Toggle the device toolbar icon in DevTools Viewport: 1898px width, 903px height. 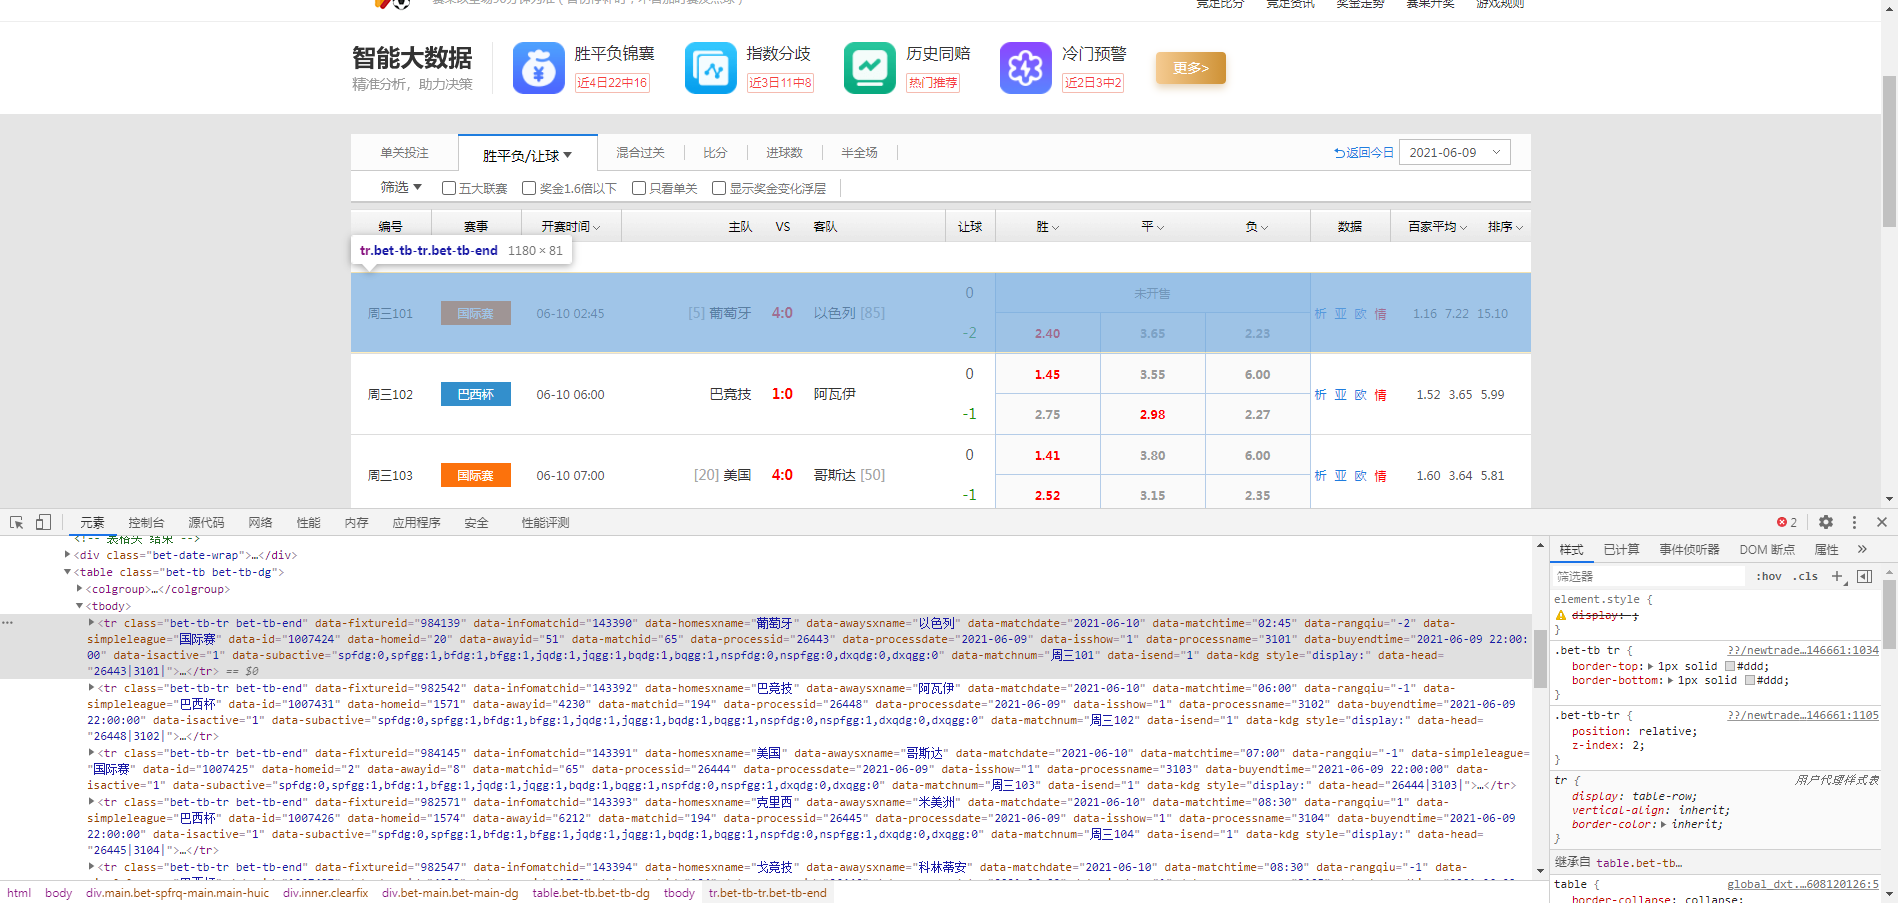click(x=43, y=522)
